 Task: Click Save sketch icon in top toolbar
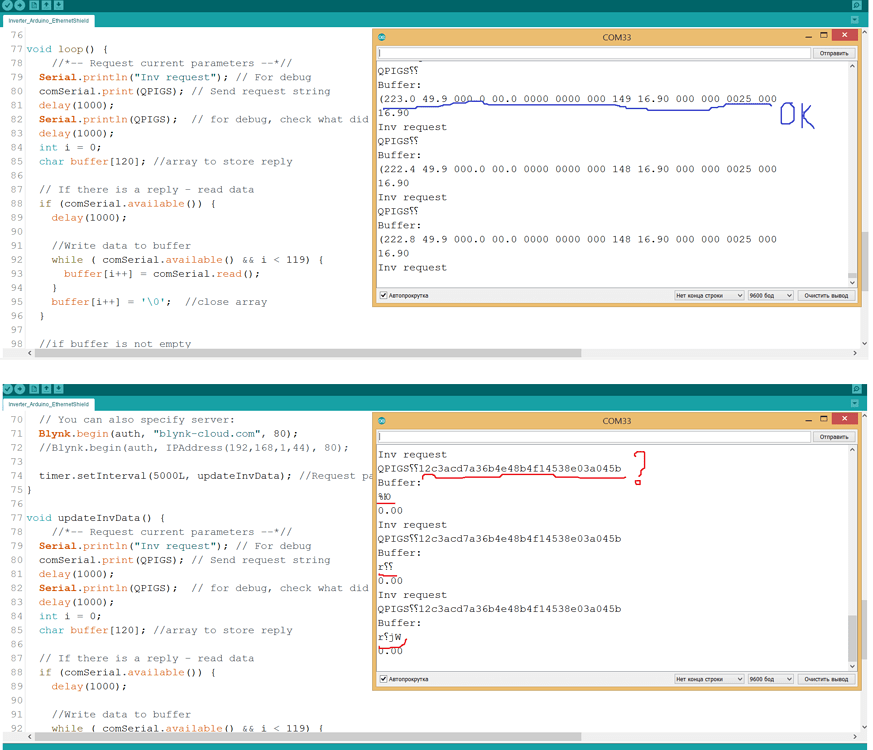pyautogui.click(x=59, y=5)
